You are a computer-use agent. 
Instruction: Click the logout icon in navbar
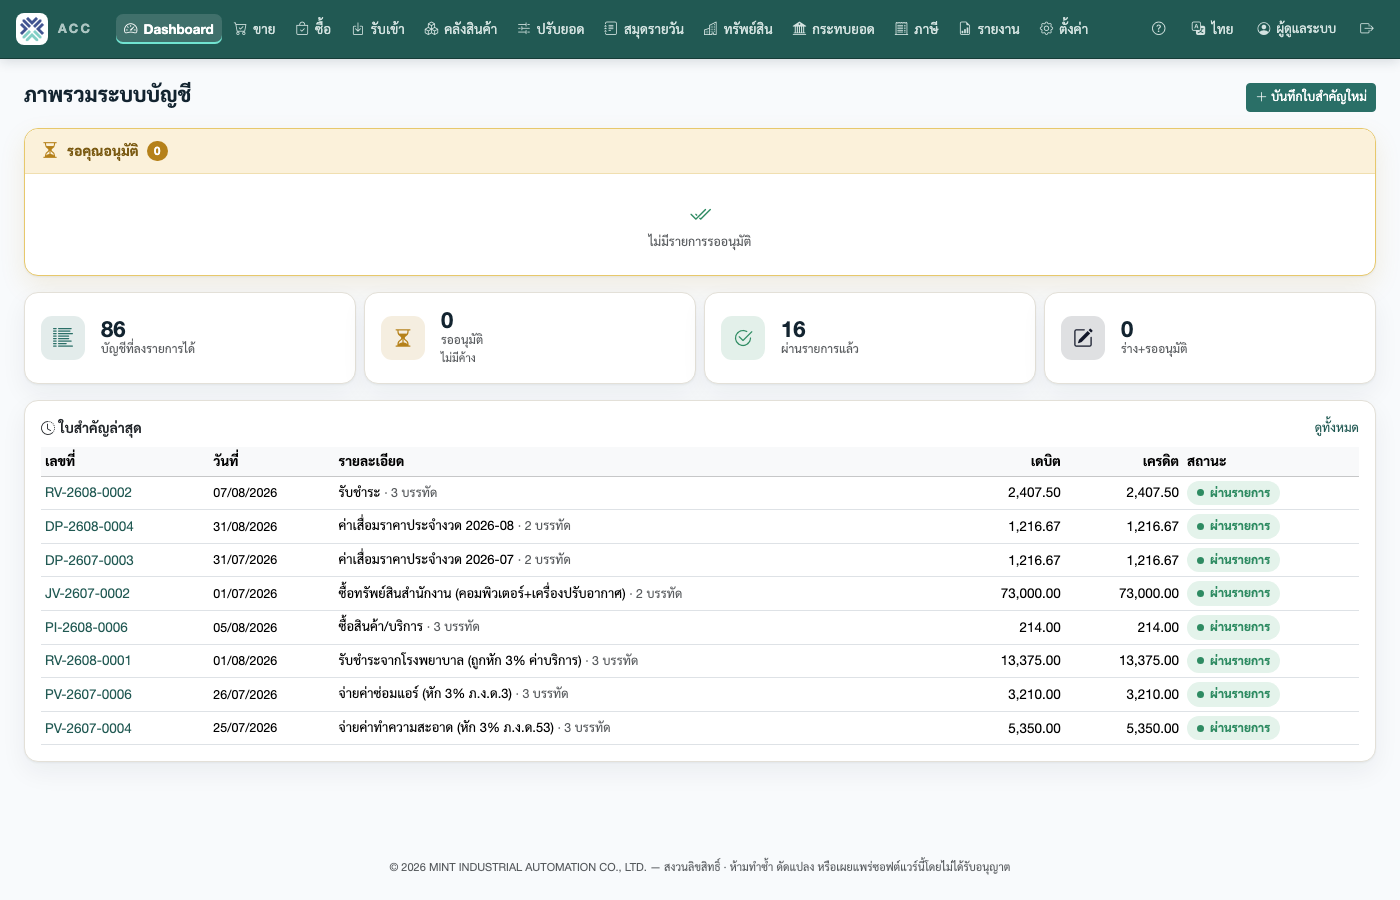[1367, 29]
